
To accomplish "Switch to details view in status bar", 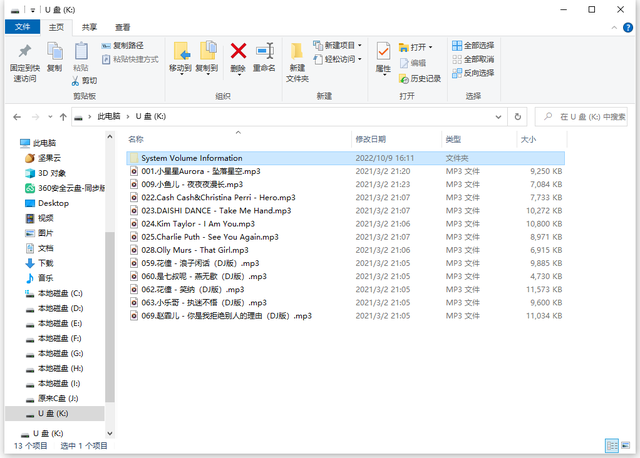I will [612, 445].
